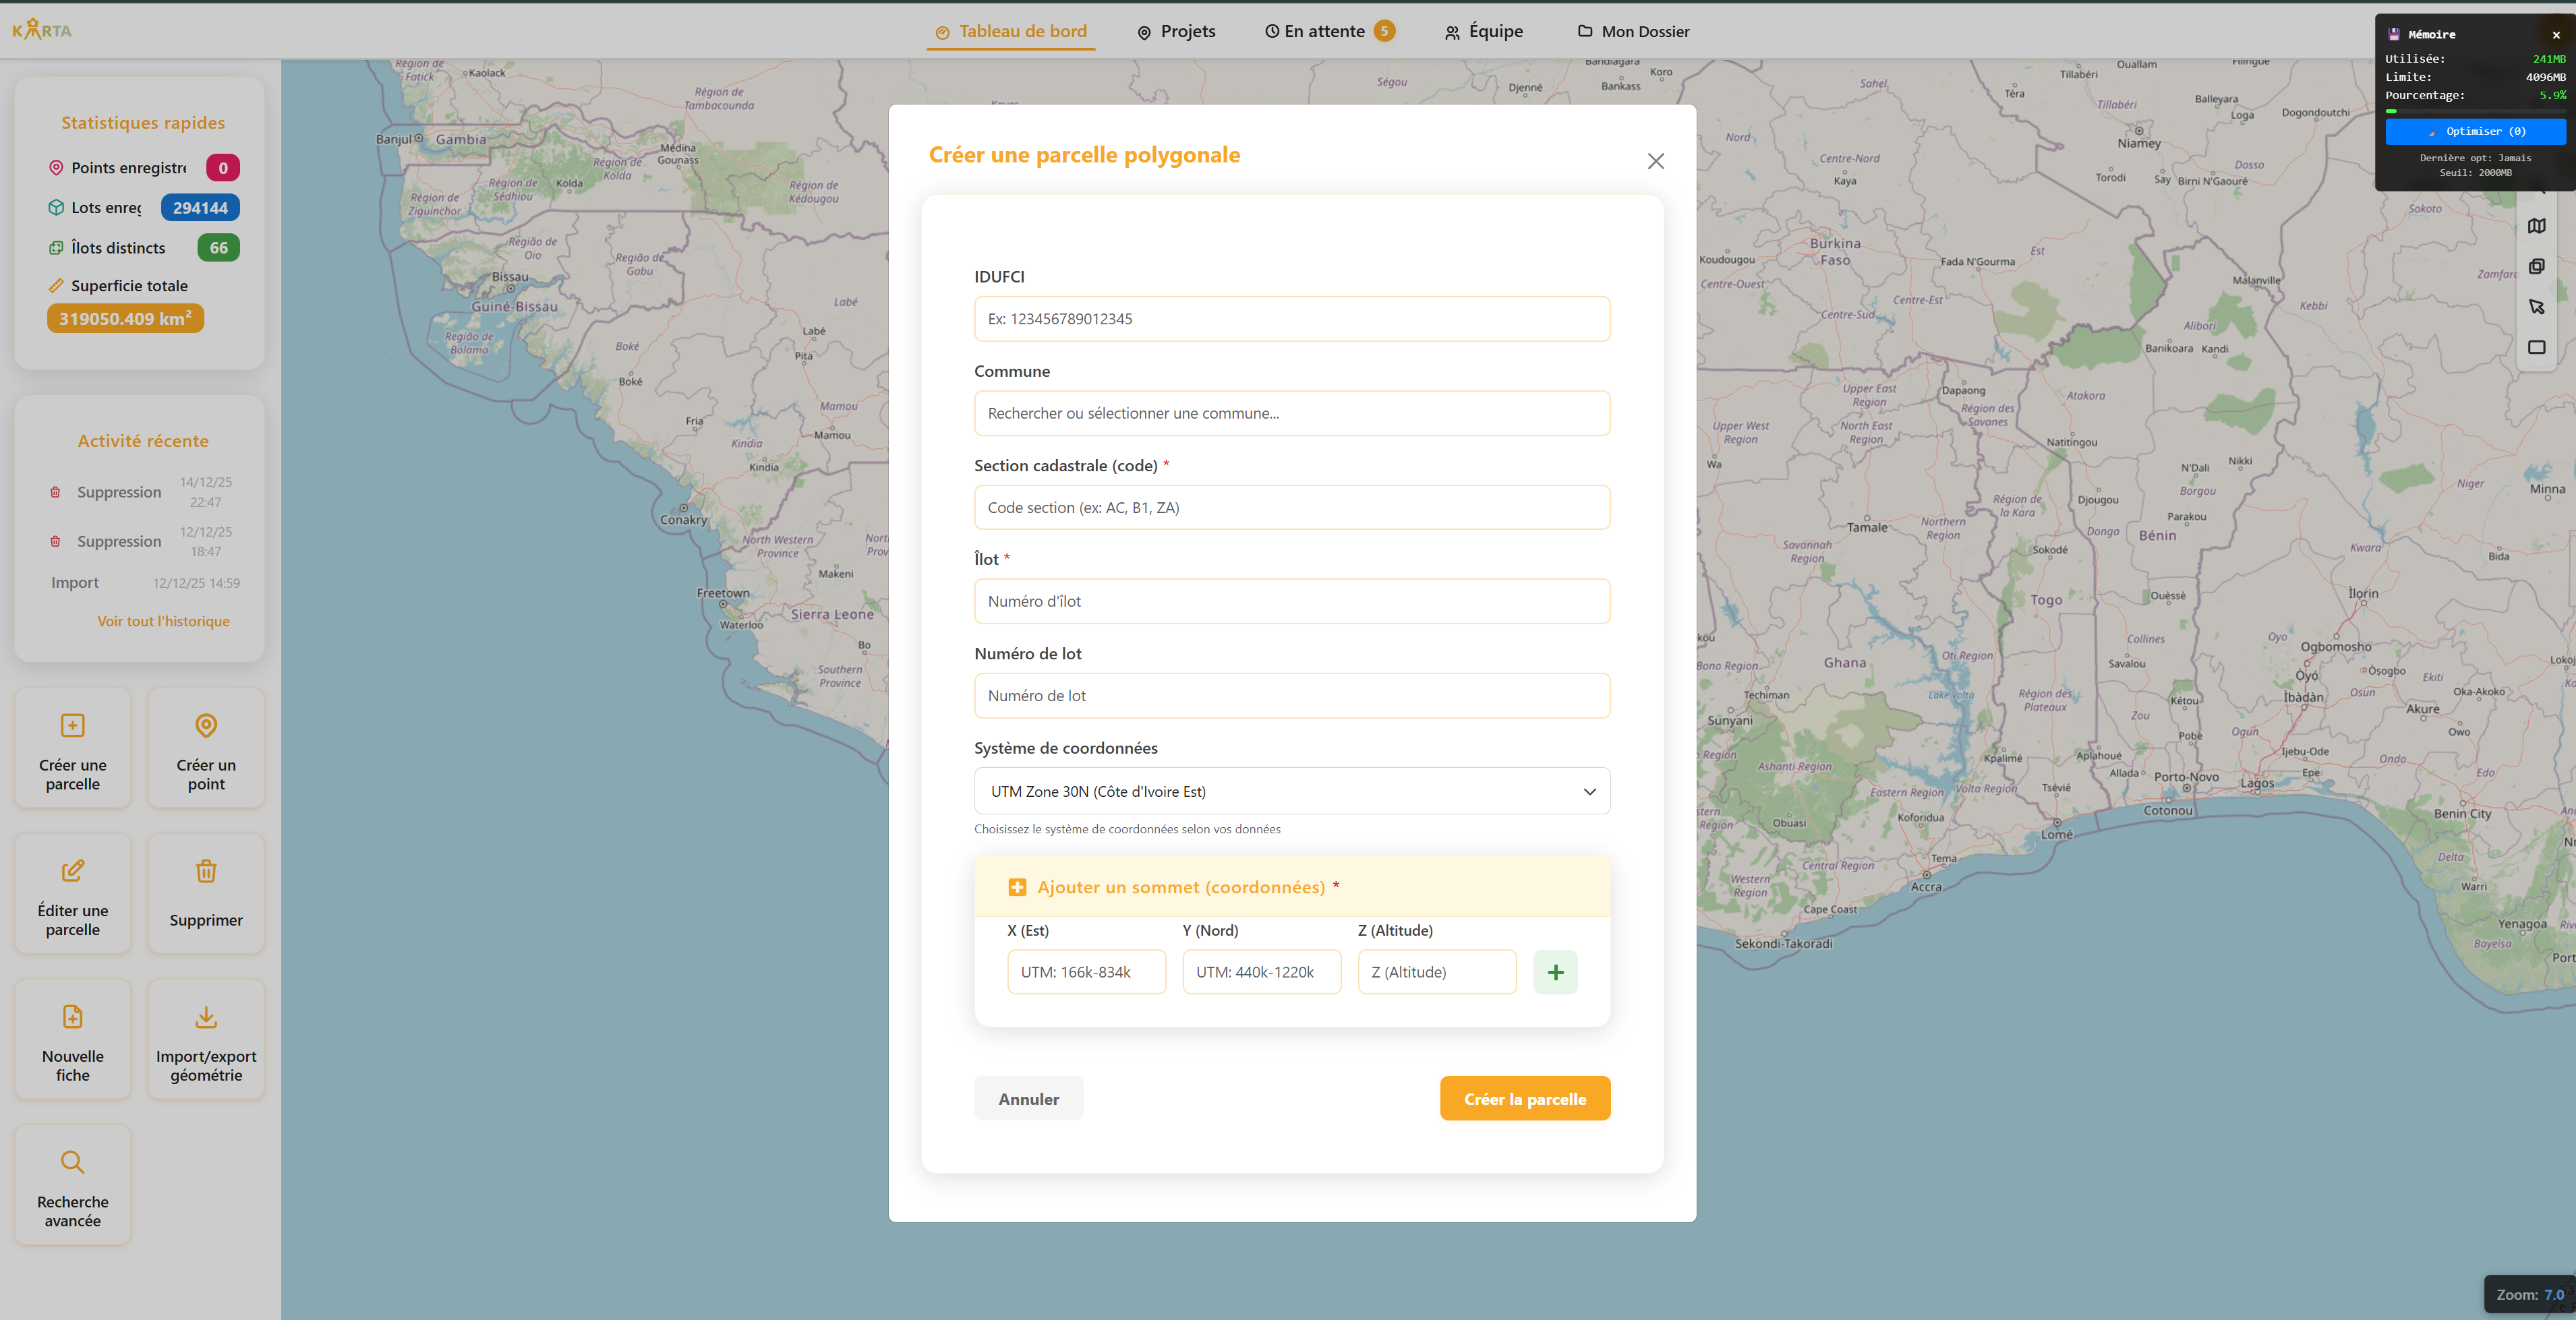Click the Points enregistrés pin icon
The image size is (2576, 1320).
click(x=56, y=168)
